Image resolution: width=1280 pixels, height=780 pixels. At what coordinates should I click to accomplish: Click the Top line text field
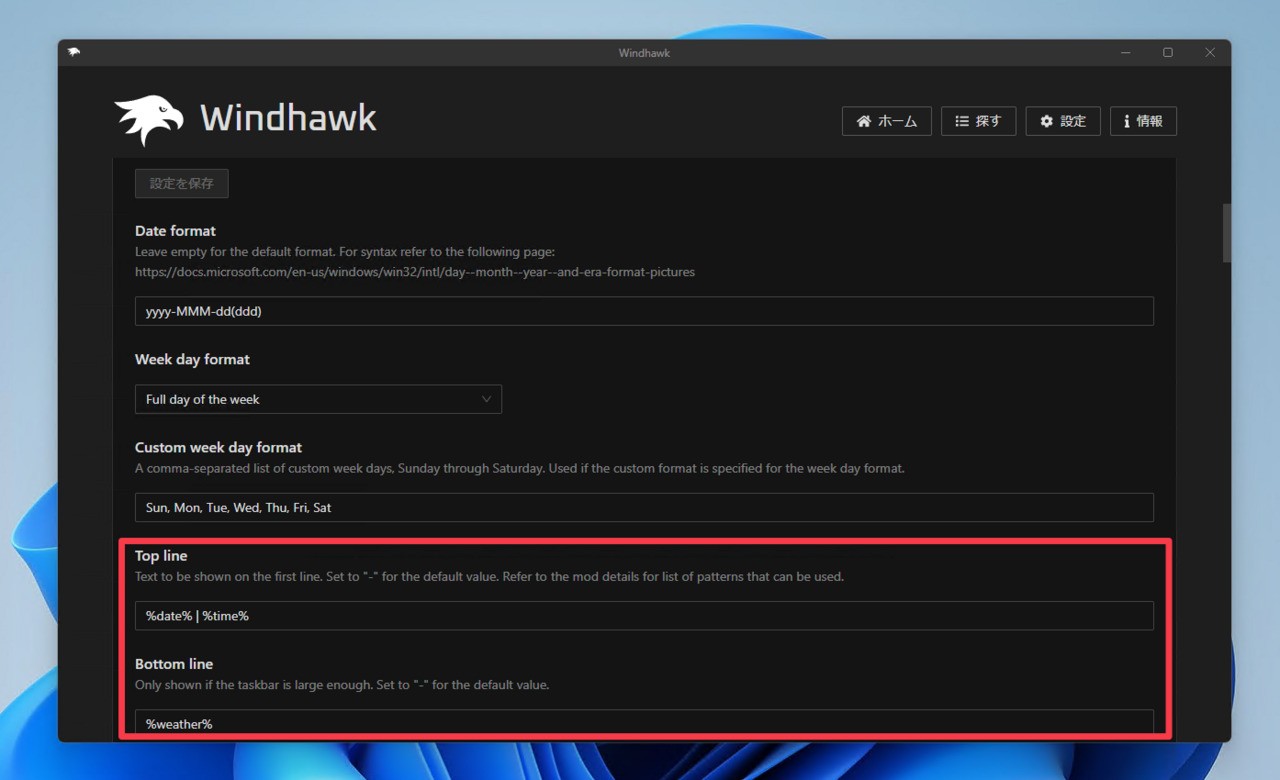click(644, 616)
